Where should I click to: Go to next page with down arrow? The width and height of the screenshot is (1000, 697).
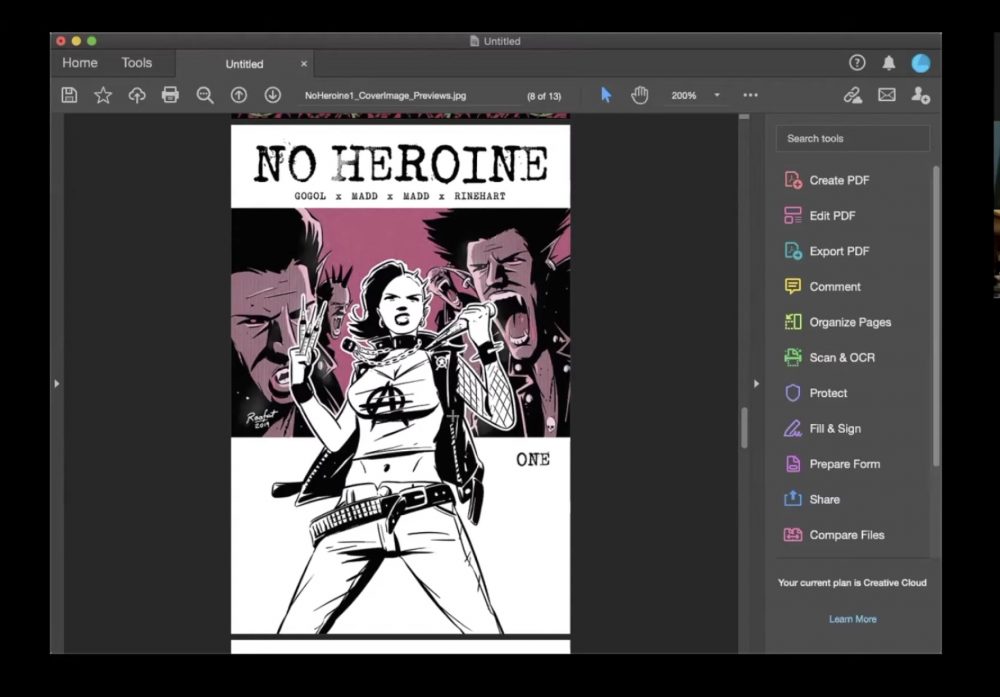coord(272,95)
